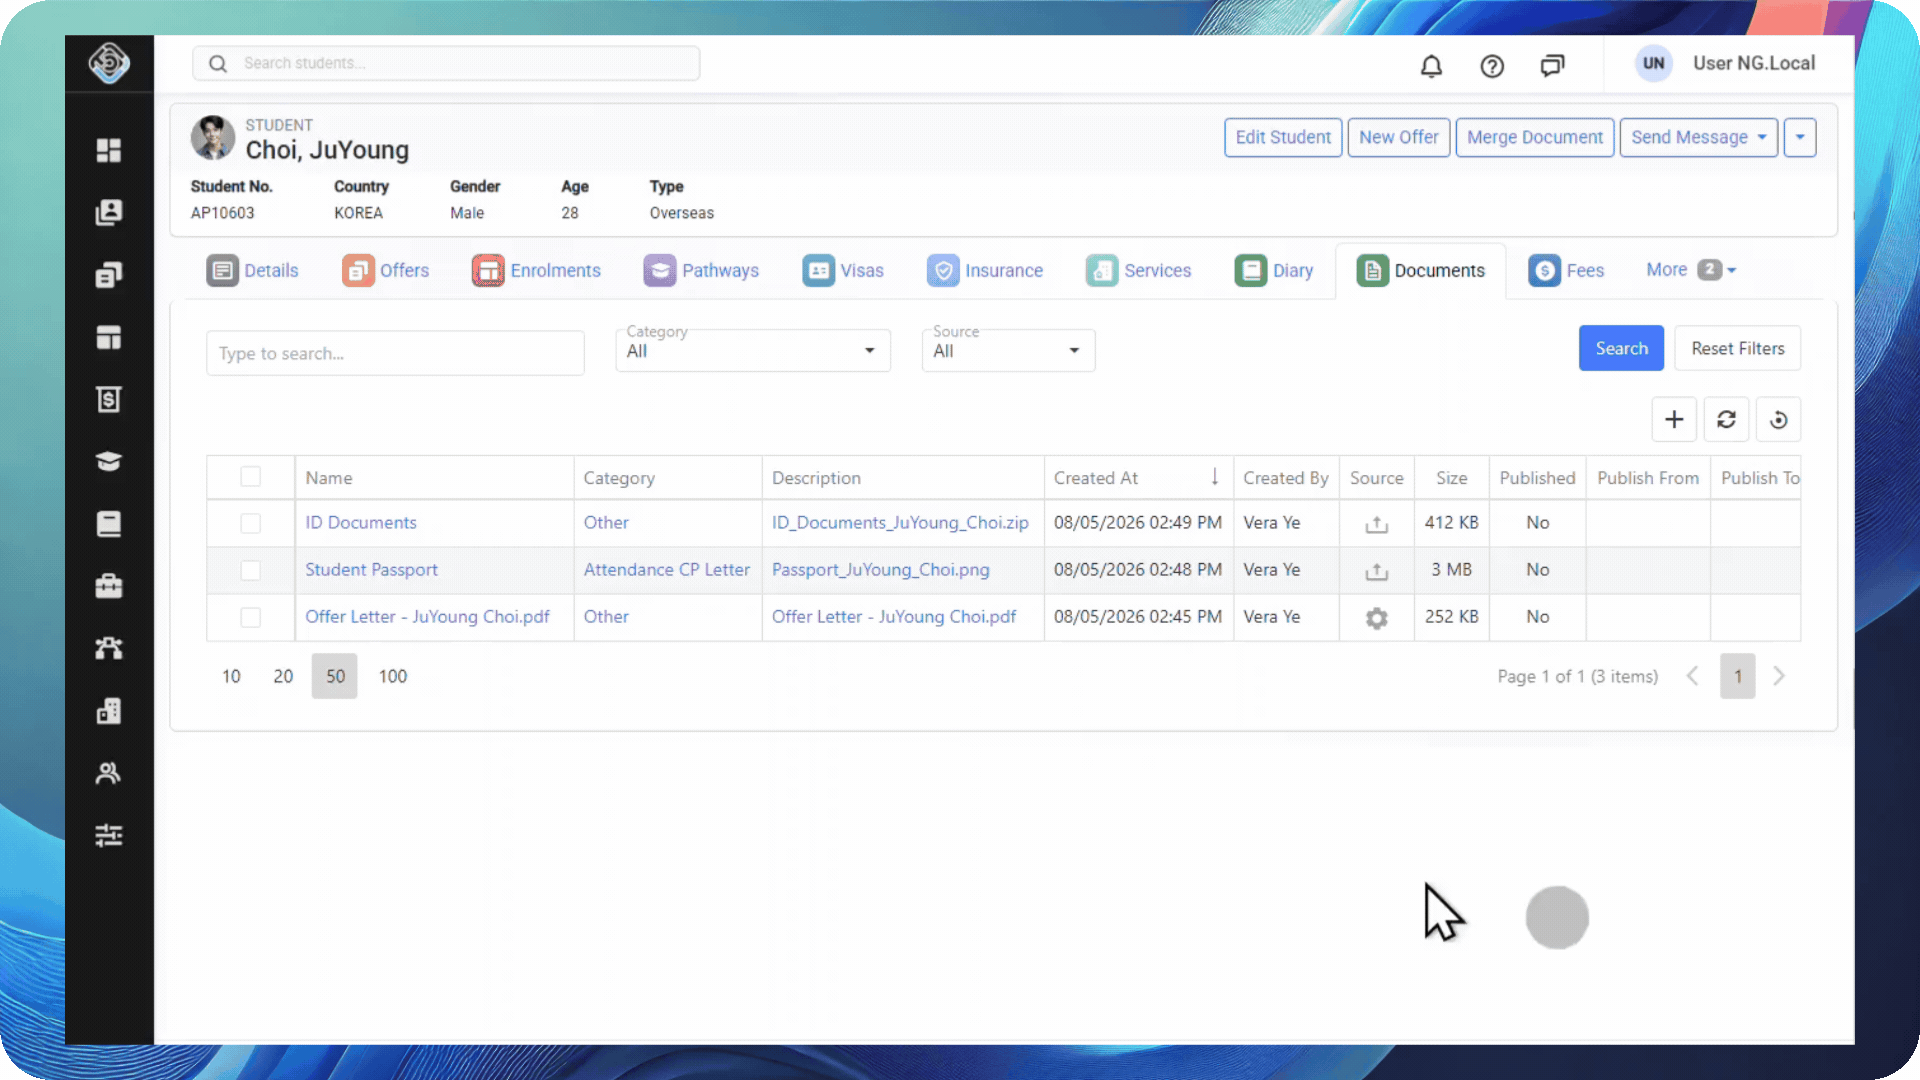Check the Student Passport row checkbox
Screen dimensions: 1920x1080
click(x=250, y=570)
